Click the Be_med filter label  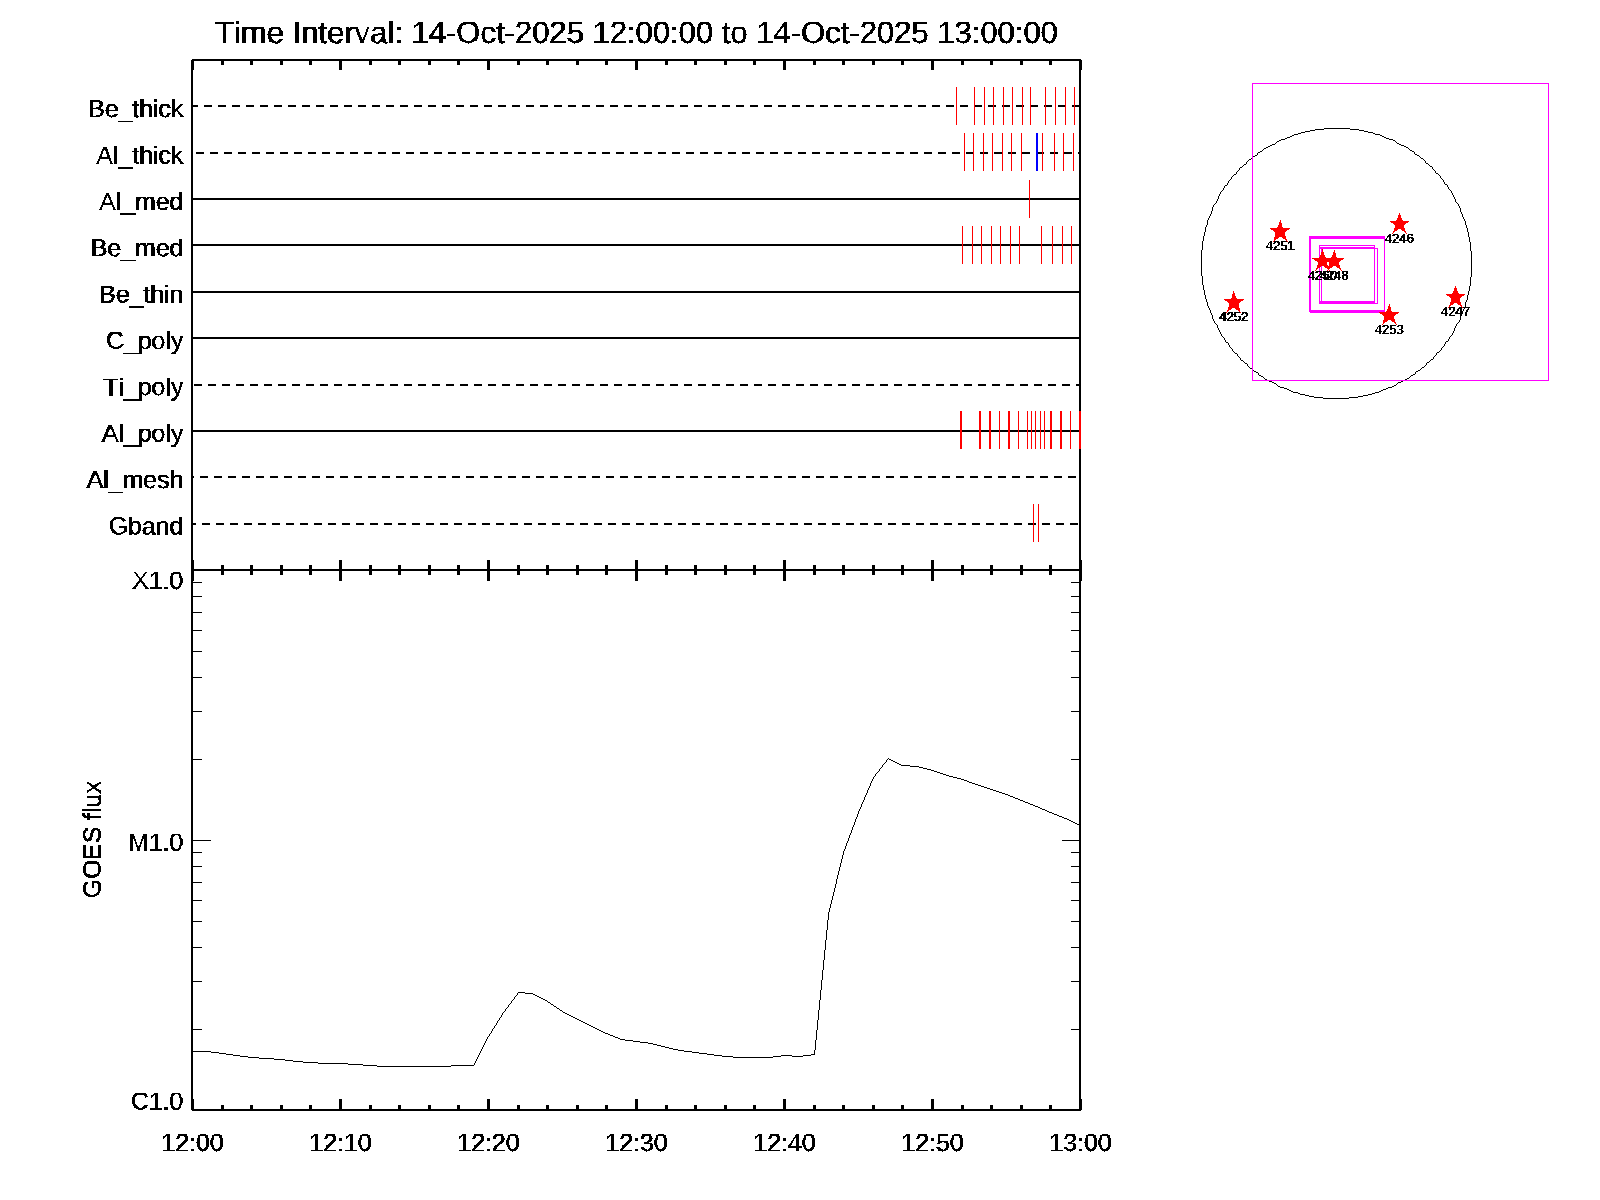137,248
